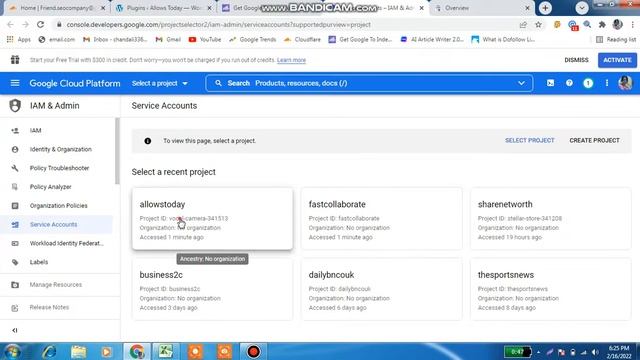The image size is (640, 360).
Task: Open the Google Cloud navigation hamburger menu
Action: pyautogui.click(x=15, y=83)
